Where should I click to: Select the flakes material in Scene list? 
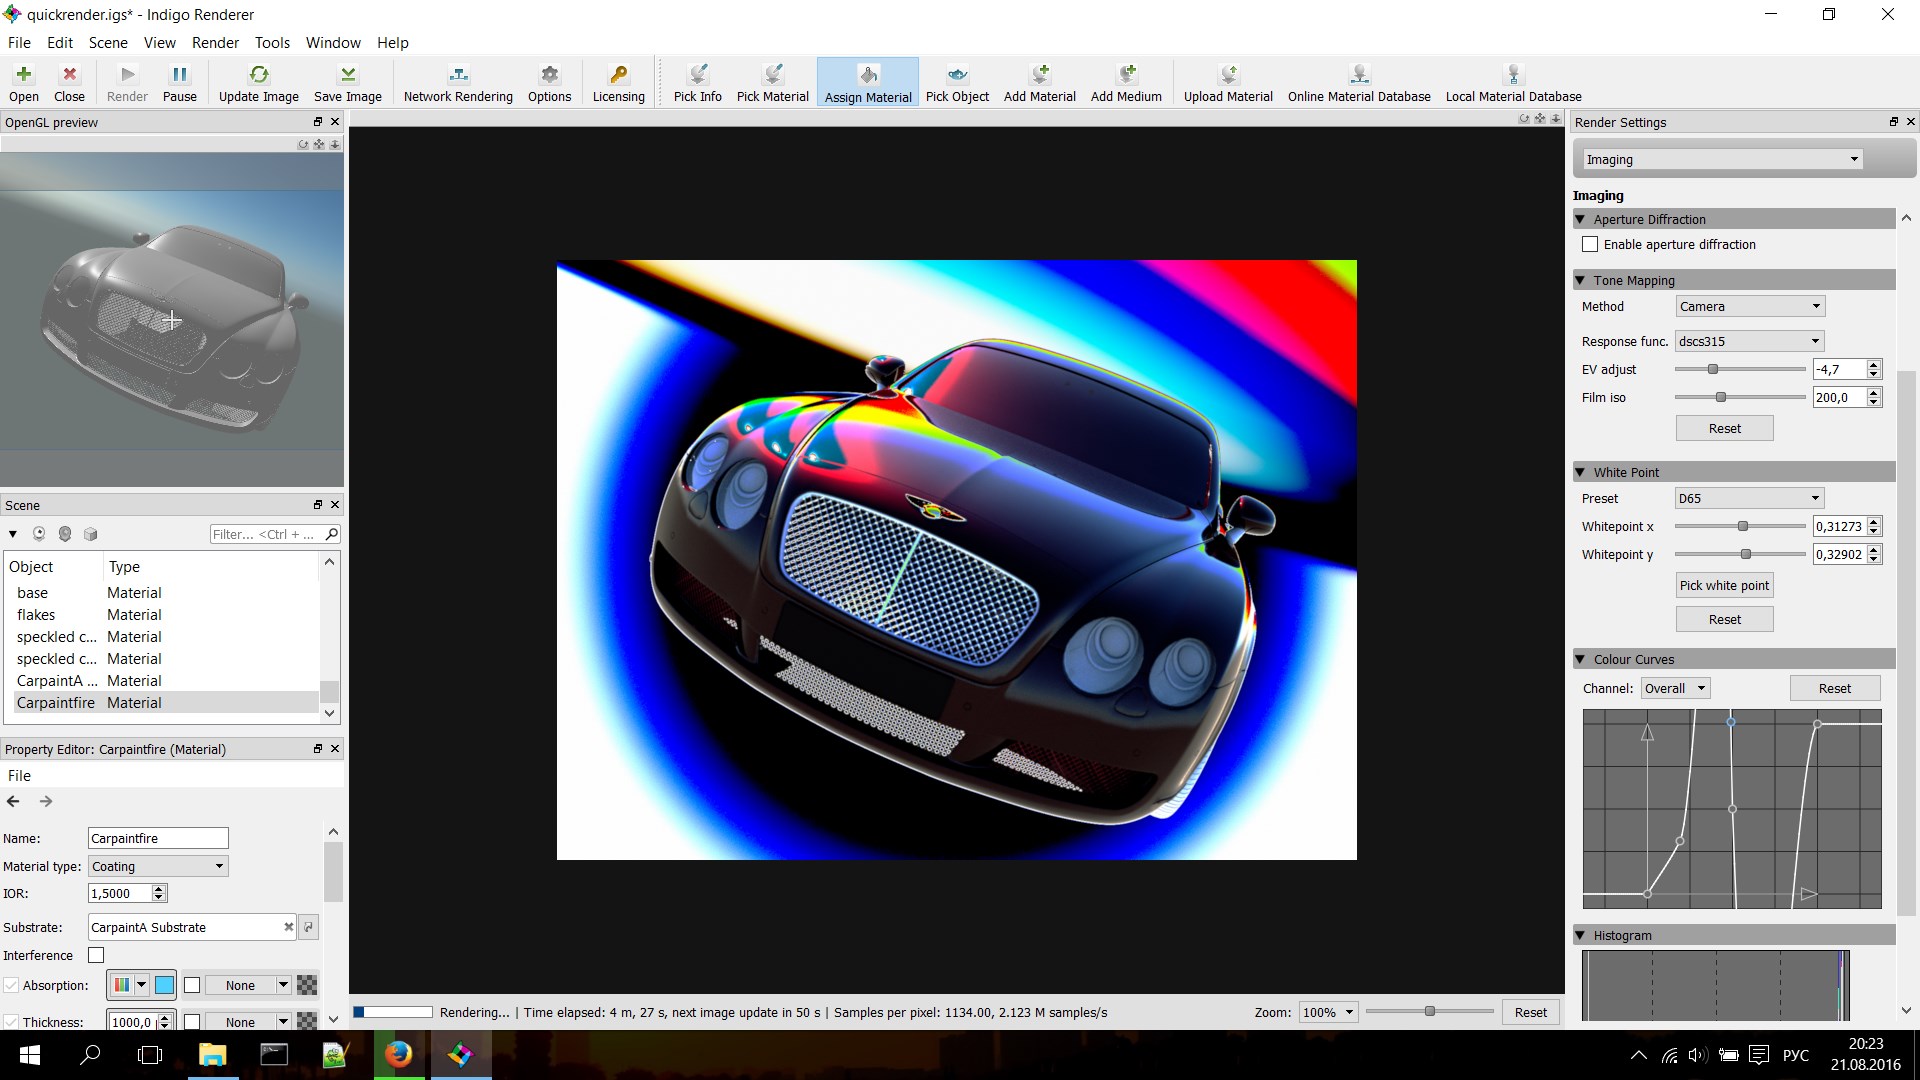(x=36, y=615)
